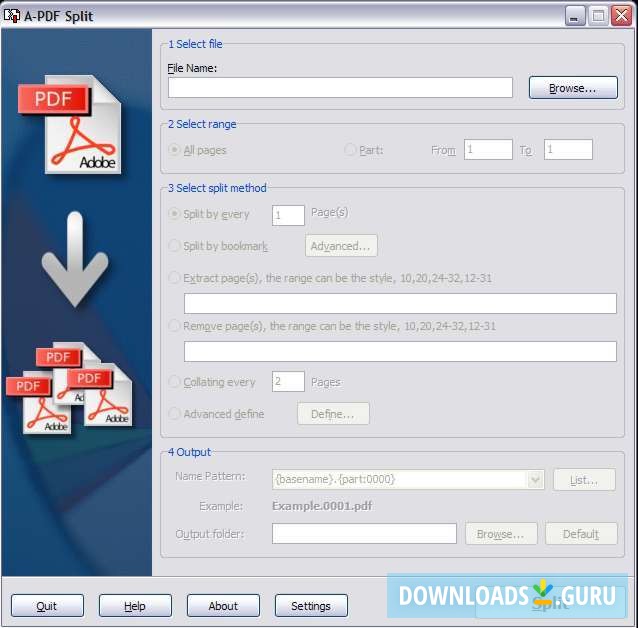The image size is (638, 628).
Task: Click the source PDF Adobe file icon
Action: (70, 124)
